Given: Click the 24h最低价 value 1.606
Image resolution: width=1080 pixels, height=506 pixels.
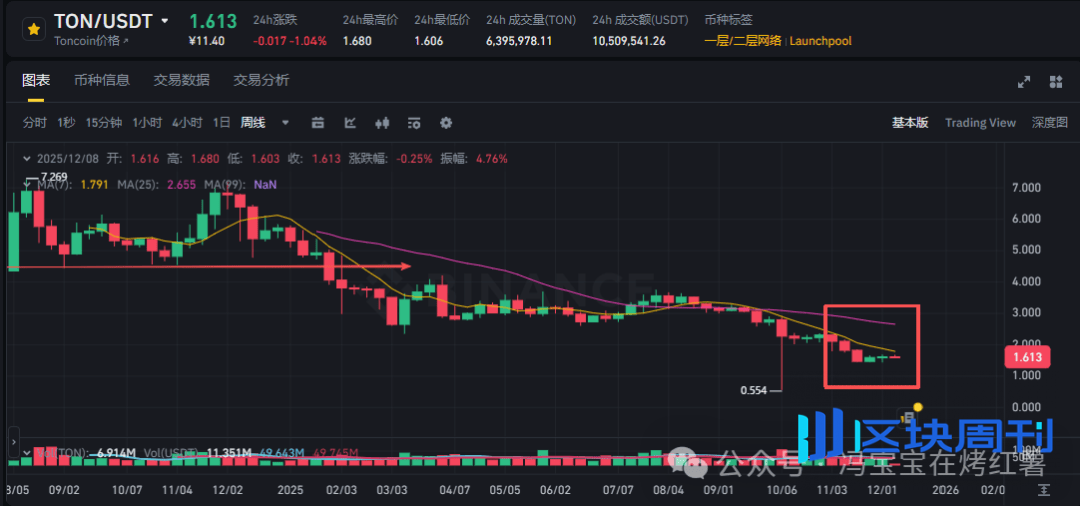Looking at the screenshot, I should tap(428, 41).
